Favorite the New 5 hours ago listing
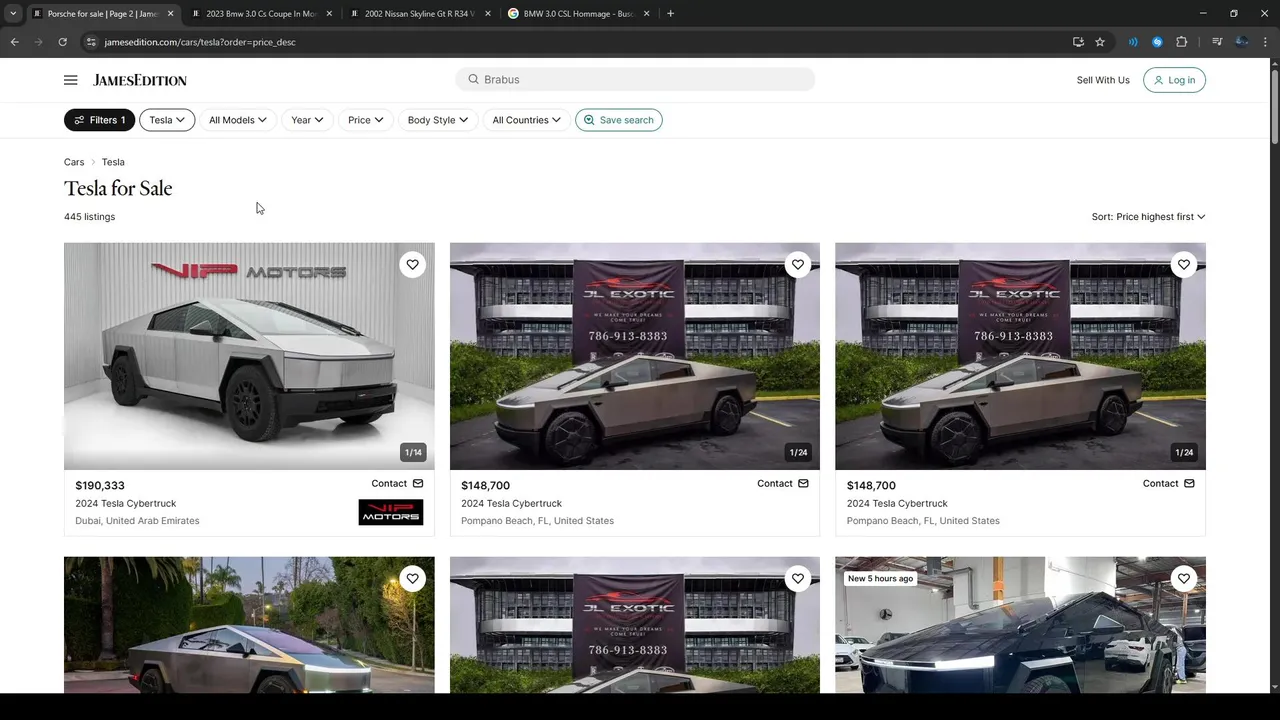 tap(1184, 578)
